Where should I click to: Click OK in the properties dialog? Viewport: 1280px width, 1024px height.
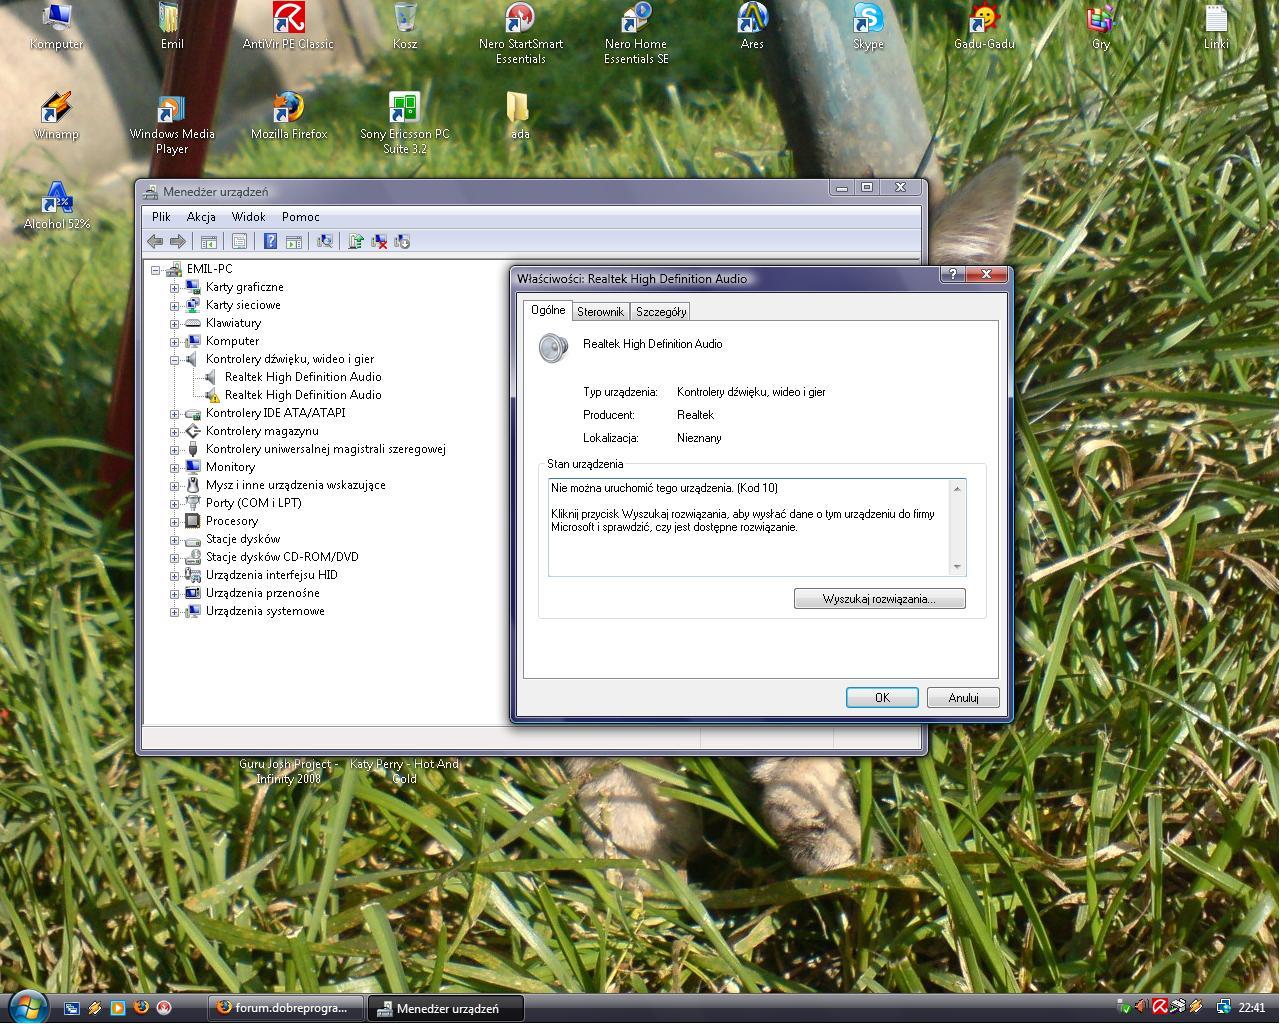882,698
